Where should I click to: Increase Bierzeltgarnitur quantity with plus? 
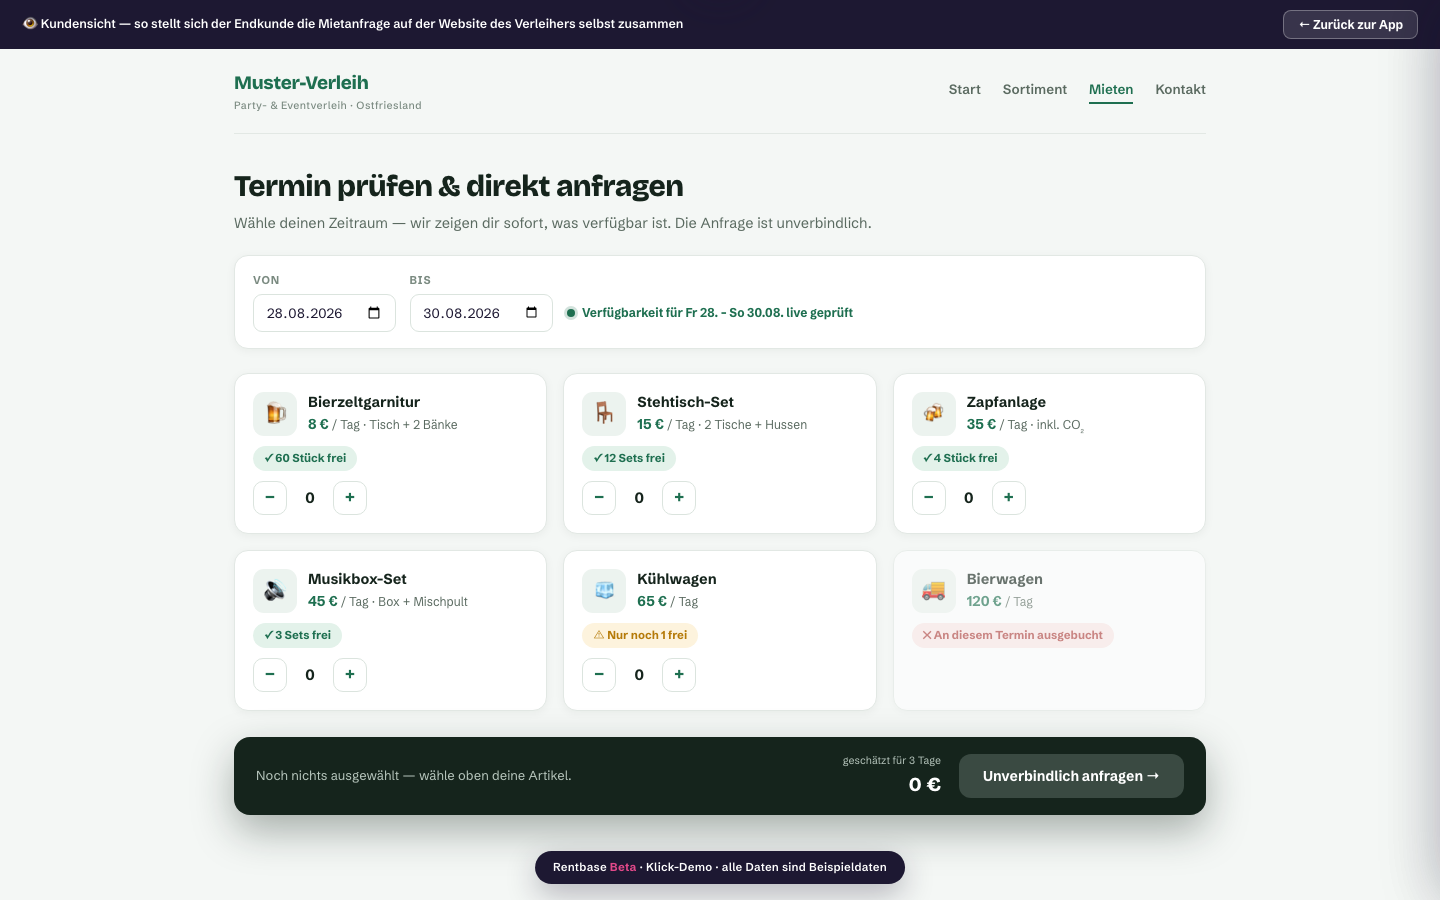coord(350,498)
